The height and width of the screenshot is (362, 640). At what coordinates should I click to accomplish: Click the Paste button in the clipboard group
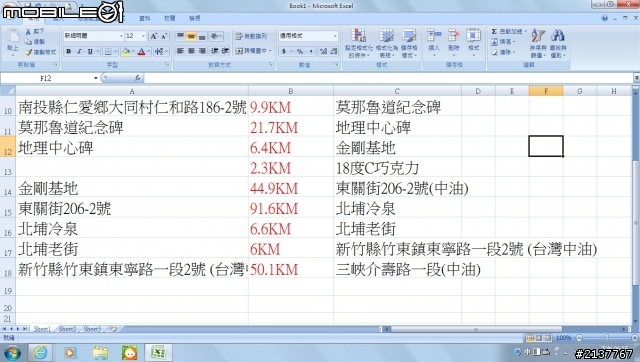(x=13, y=42)
